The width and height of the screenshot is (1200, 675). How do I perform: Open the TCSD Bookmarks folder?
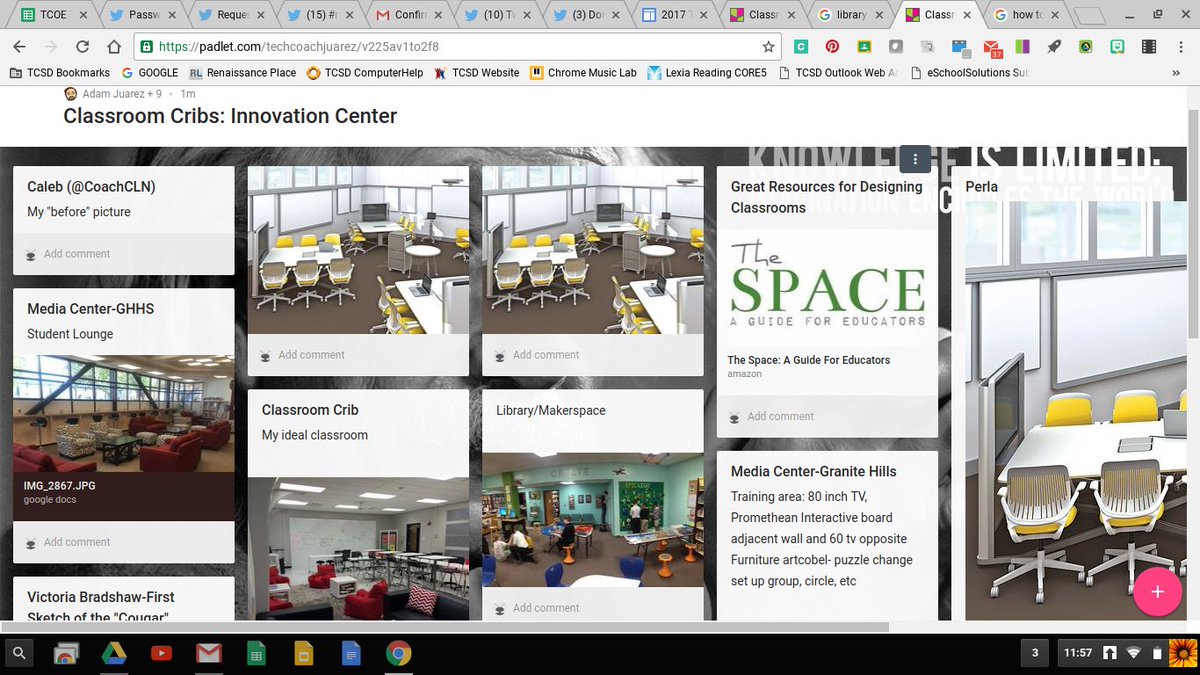59,73
